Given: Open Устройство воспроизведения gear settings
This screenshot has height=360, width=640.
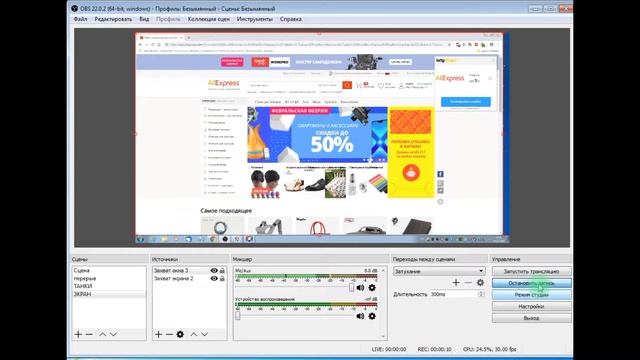Looking at the screenshot, I should 372,316.
